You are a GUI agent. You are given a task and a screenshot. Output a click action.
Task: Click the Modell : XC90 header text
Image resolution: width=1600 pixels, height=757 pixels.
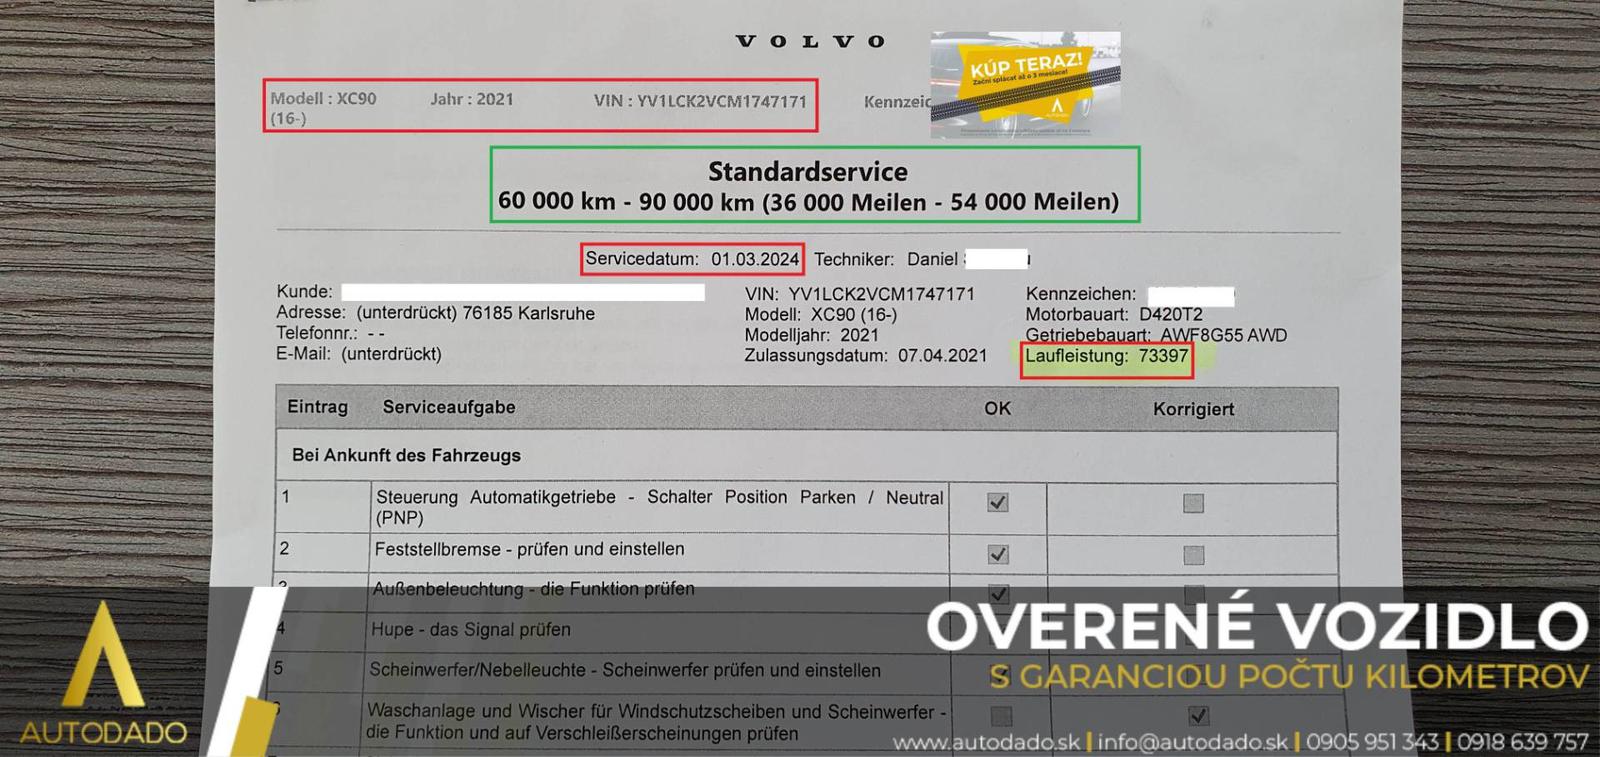coord(323,107)
